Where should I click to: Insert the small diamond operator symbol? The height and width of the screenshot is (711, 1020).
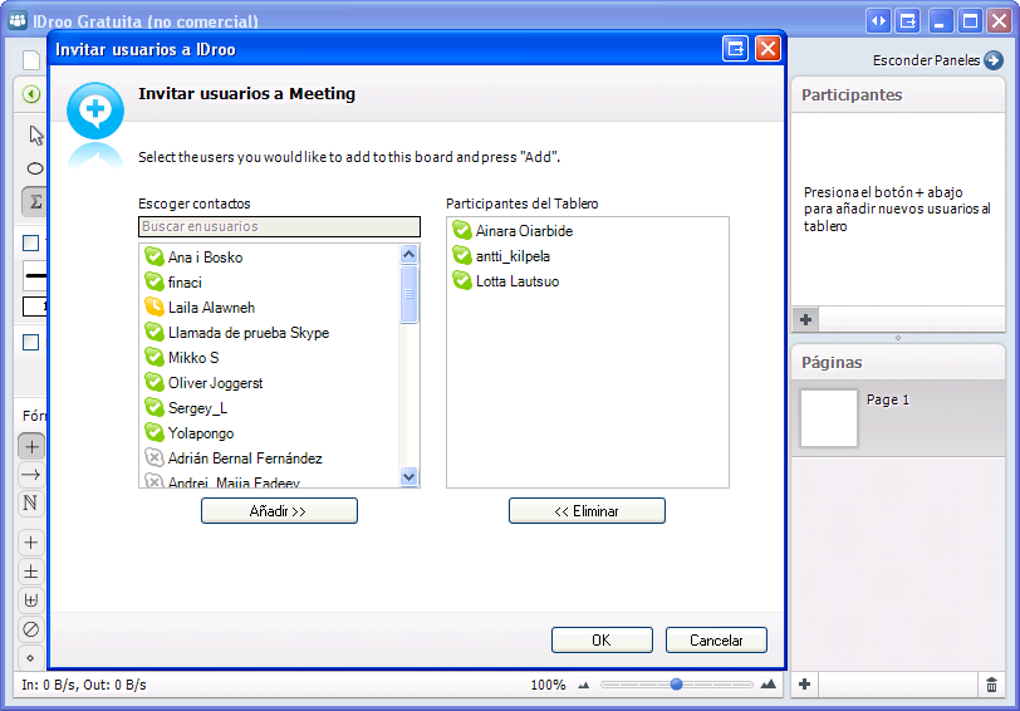31,658
